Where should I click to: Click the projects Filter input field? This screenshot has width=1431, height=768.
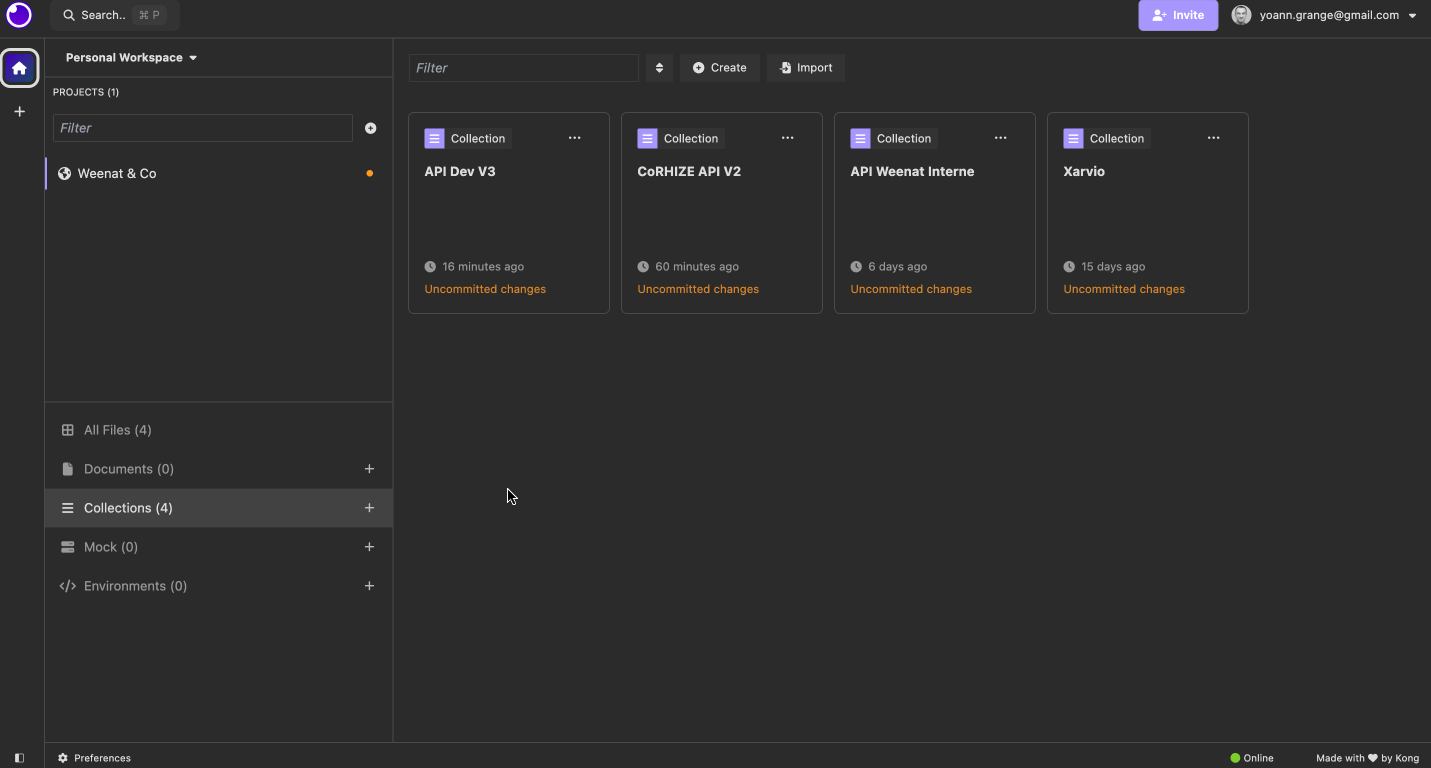coord(203,128)
